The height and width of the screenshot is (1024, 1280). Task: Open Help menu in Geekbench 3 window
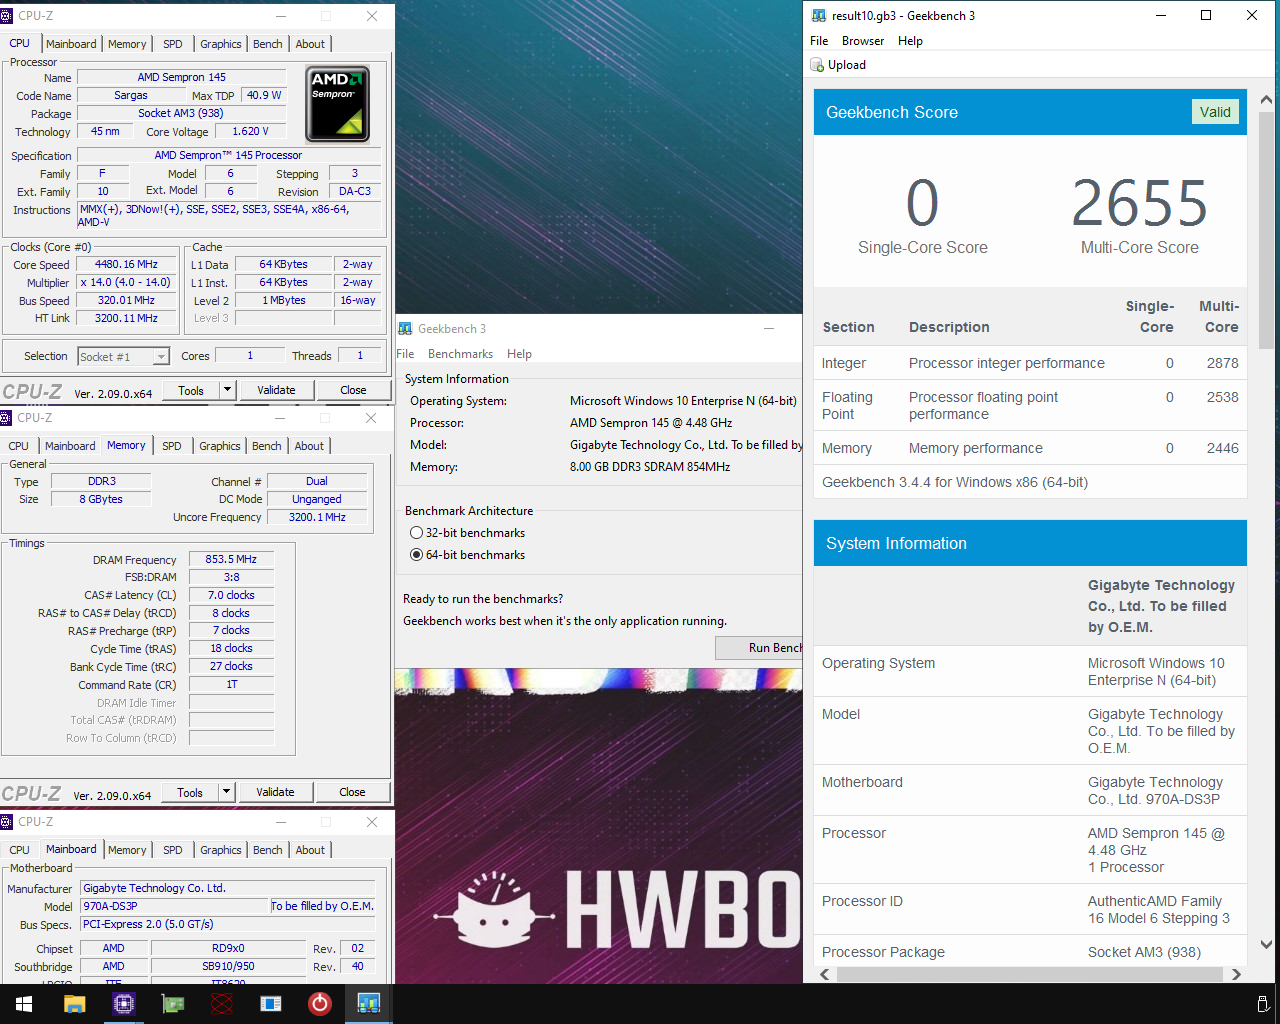519,354
